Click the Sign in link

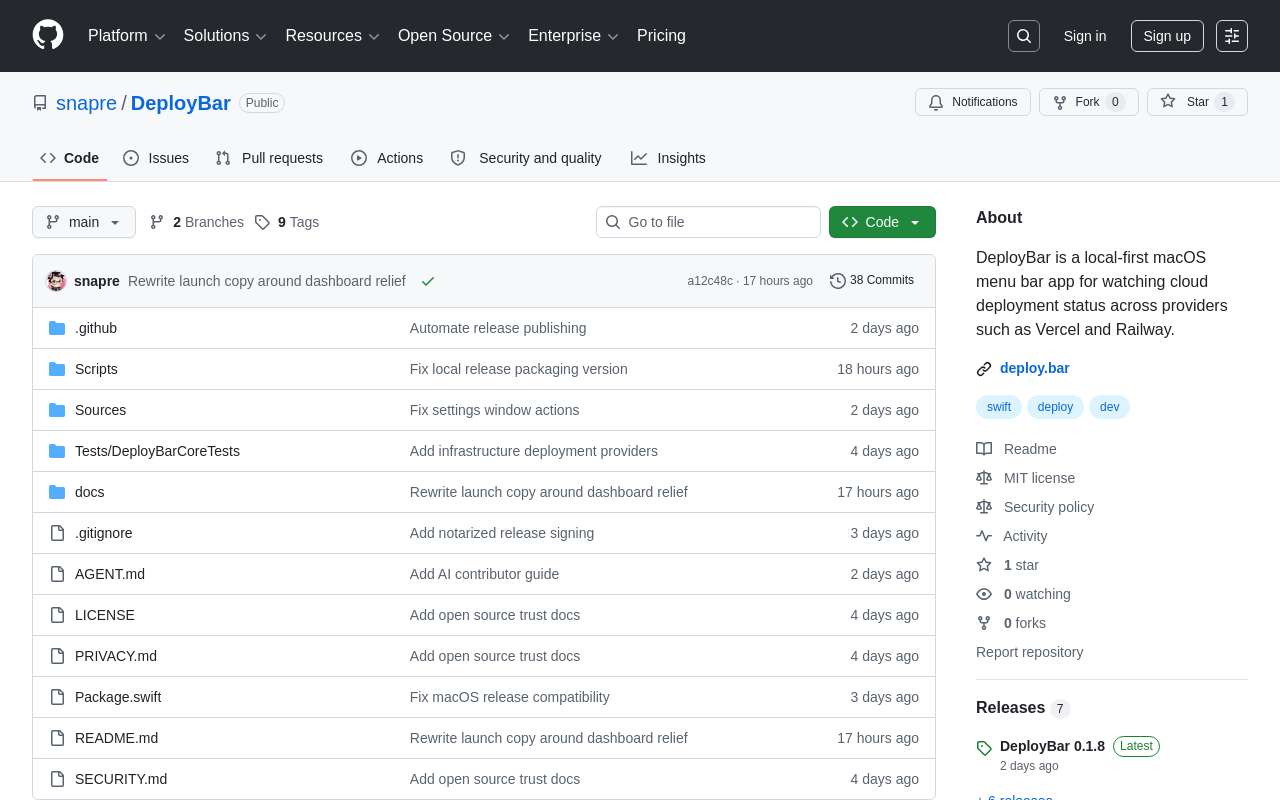(x=1085, y=36)
